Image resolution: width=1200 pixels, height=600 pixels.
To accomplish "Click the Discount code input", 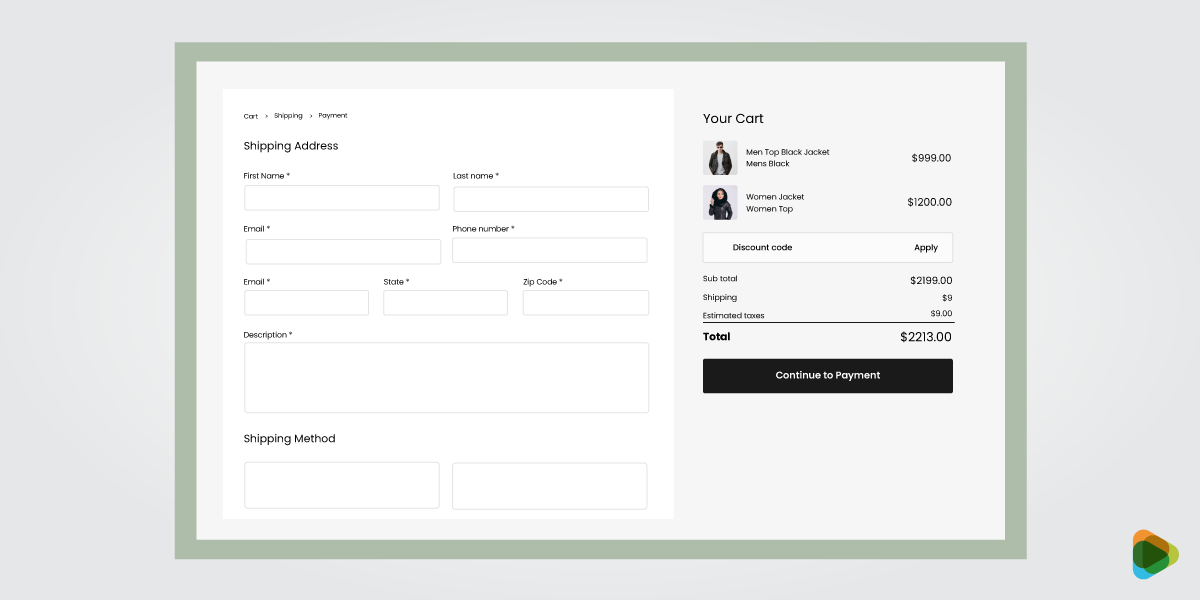I will click(x=800, y=248).
